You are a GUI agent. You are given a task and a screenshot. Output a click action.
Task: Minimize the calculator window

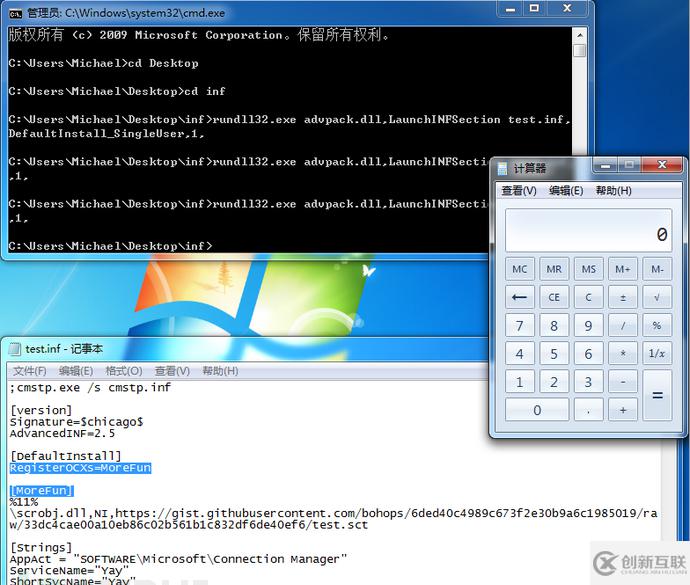606,166
